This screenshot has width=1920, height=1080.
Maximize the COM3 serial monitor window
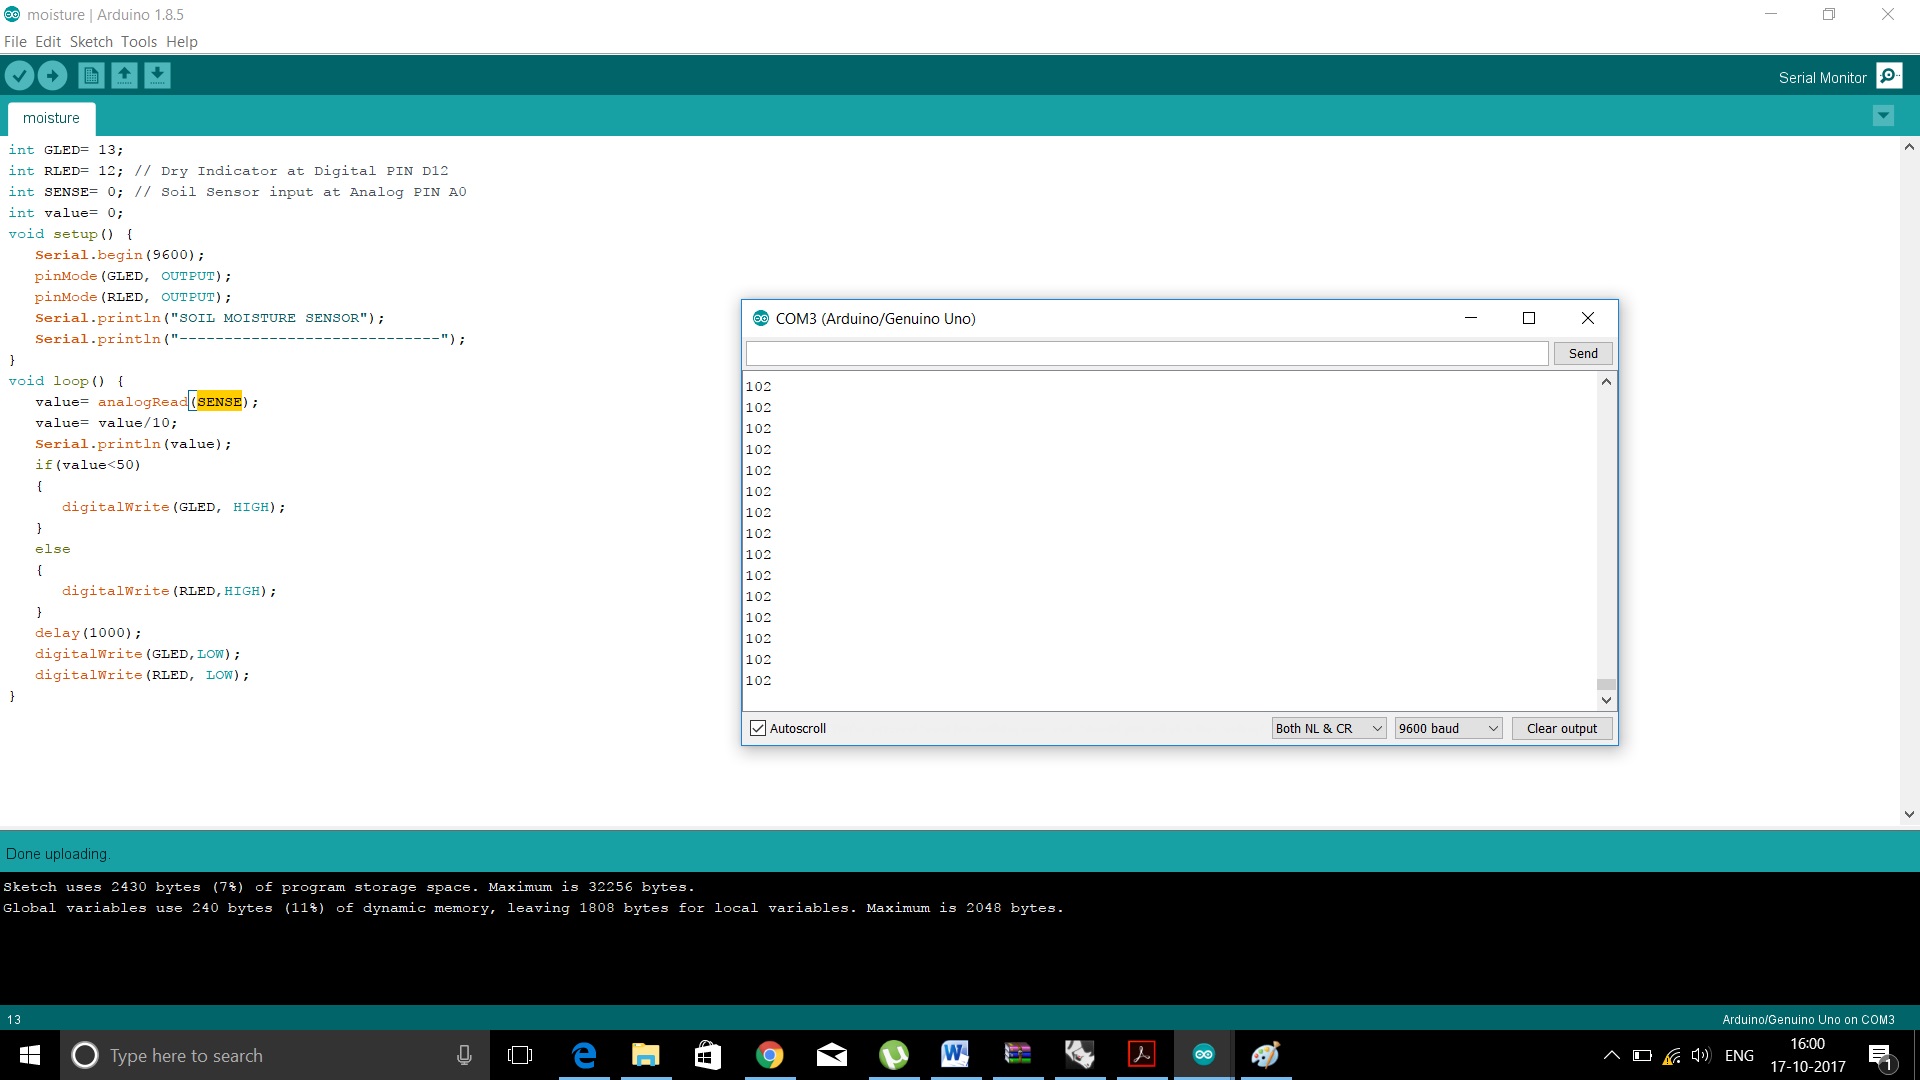(x=1528, y=318)
